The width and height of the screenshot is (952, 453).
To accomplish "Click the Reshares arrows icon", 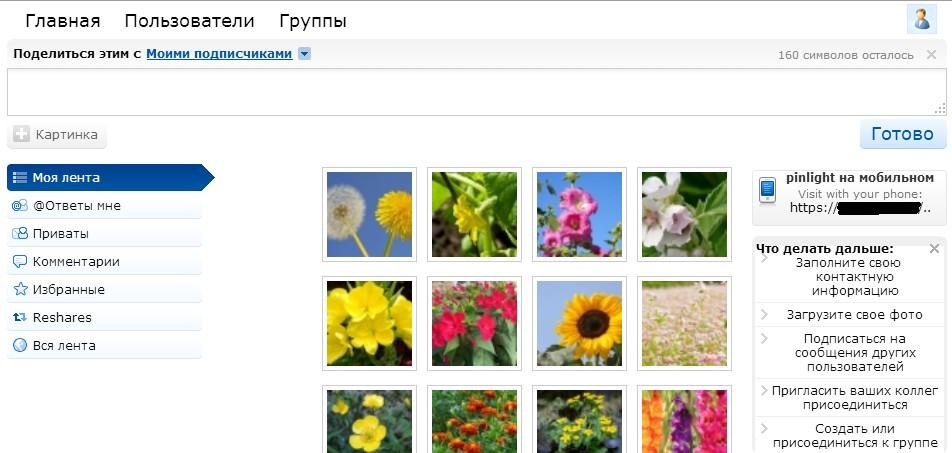I will coord(20,318).
